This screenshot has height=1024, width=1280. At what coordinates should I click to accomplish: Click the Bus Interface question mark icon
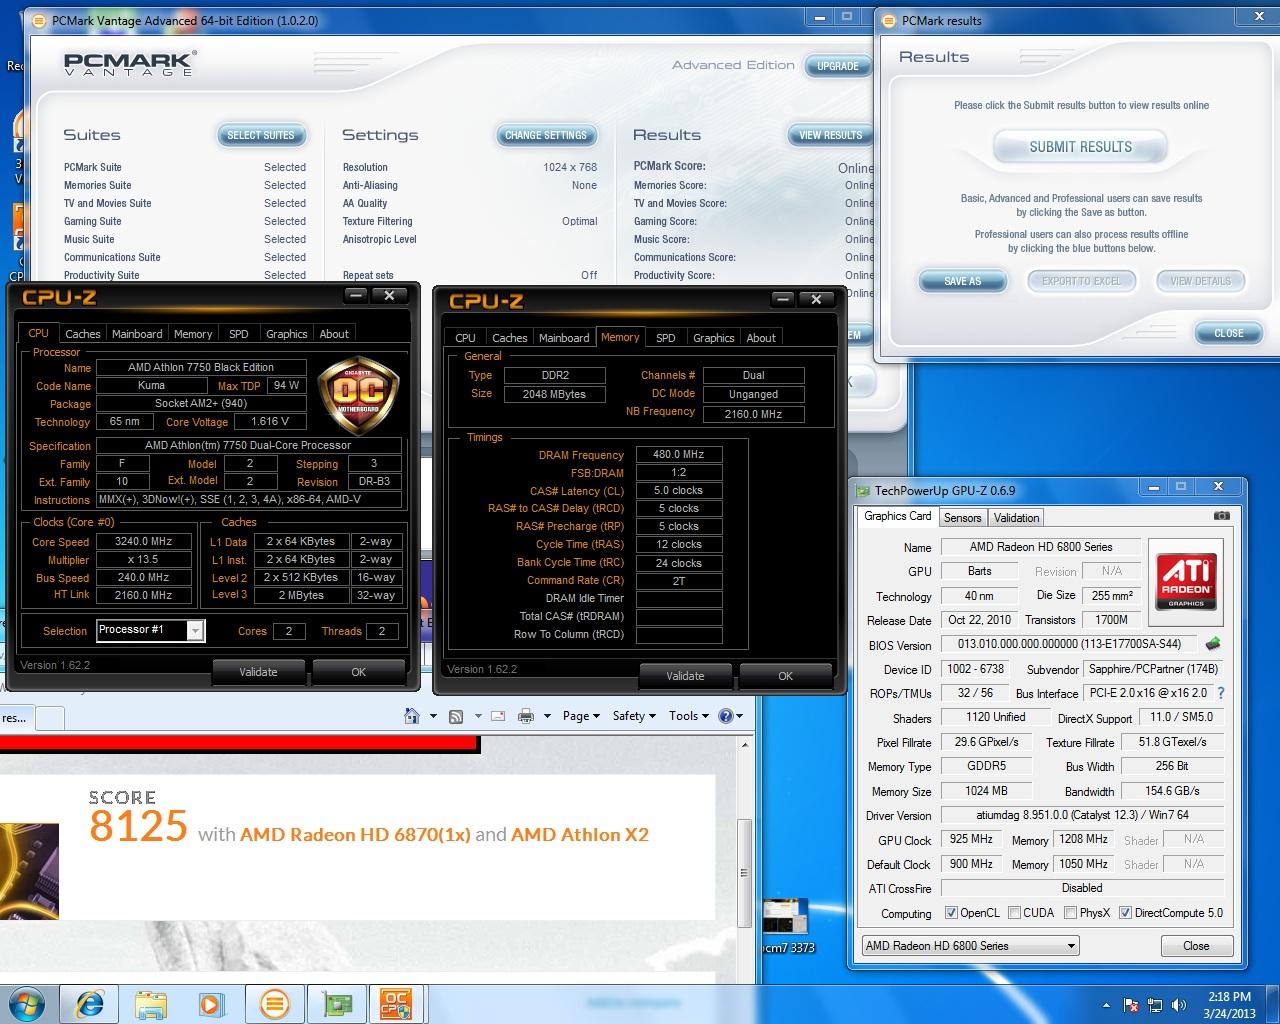pyautogui.click(x=1221, y=692)
